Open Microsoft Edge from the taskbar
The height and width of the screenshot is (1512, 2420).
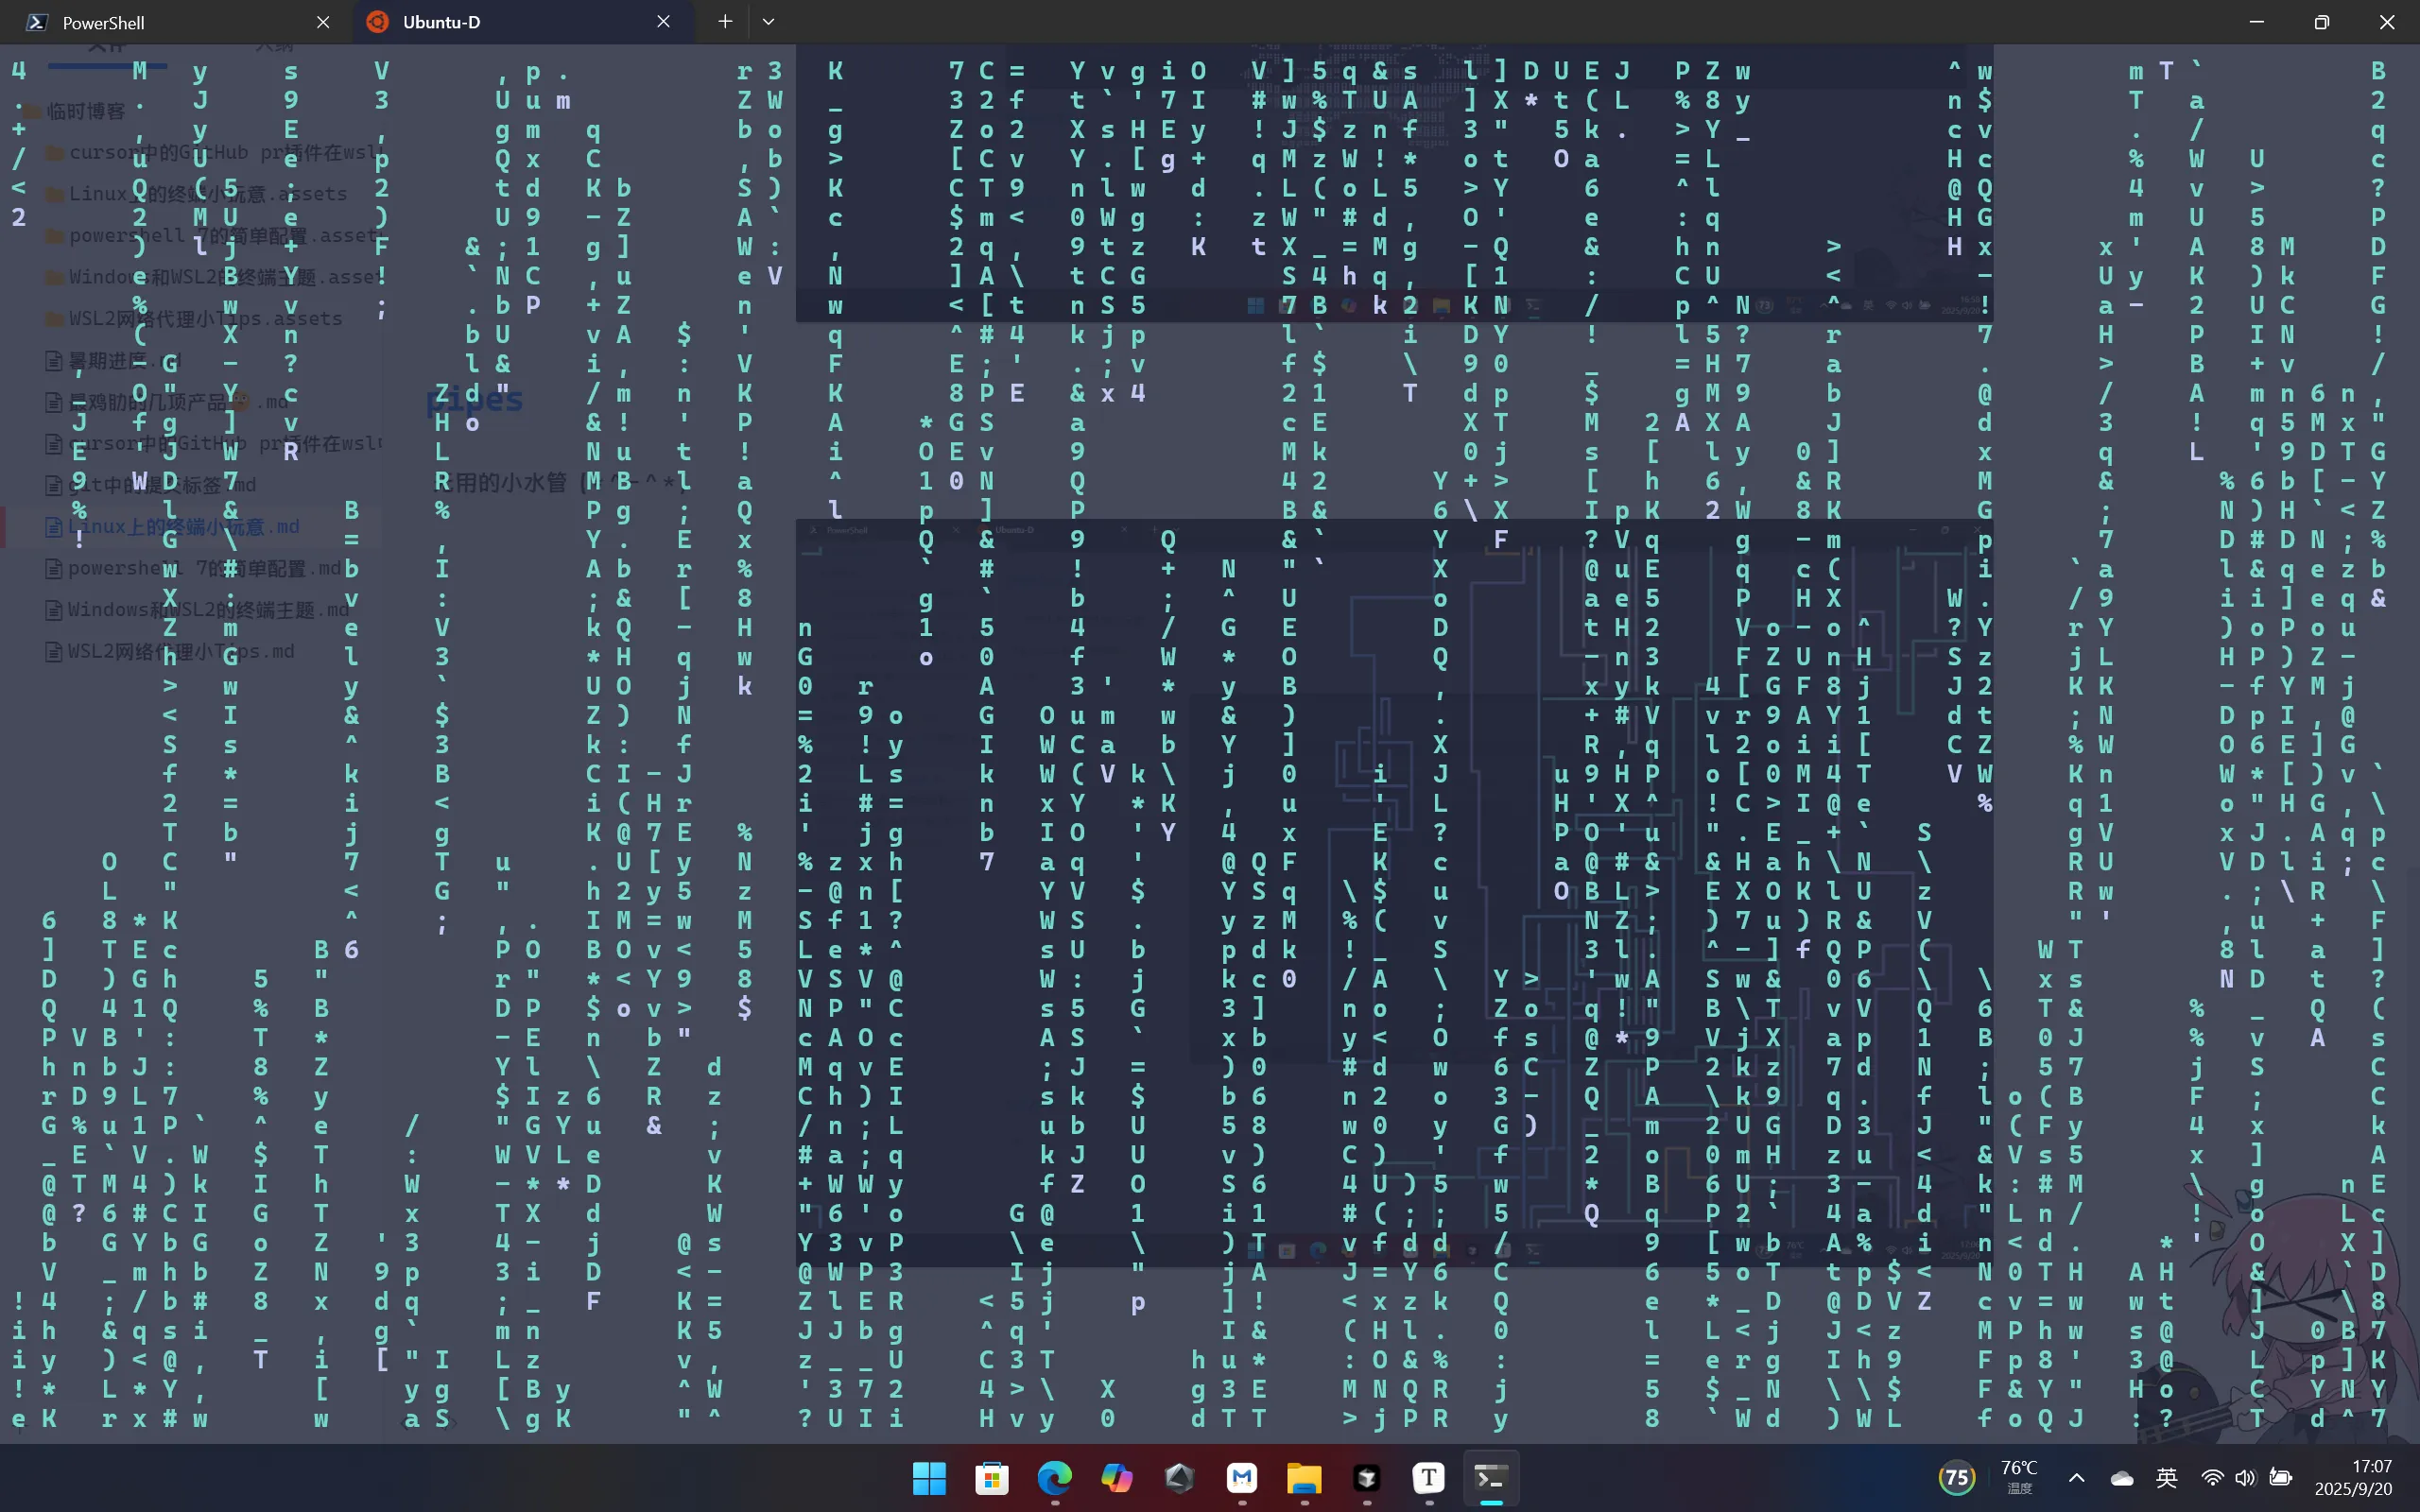[1054, 1478]
